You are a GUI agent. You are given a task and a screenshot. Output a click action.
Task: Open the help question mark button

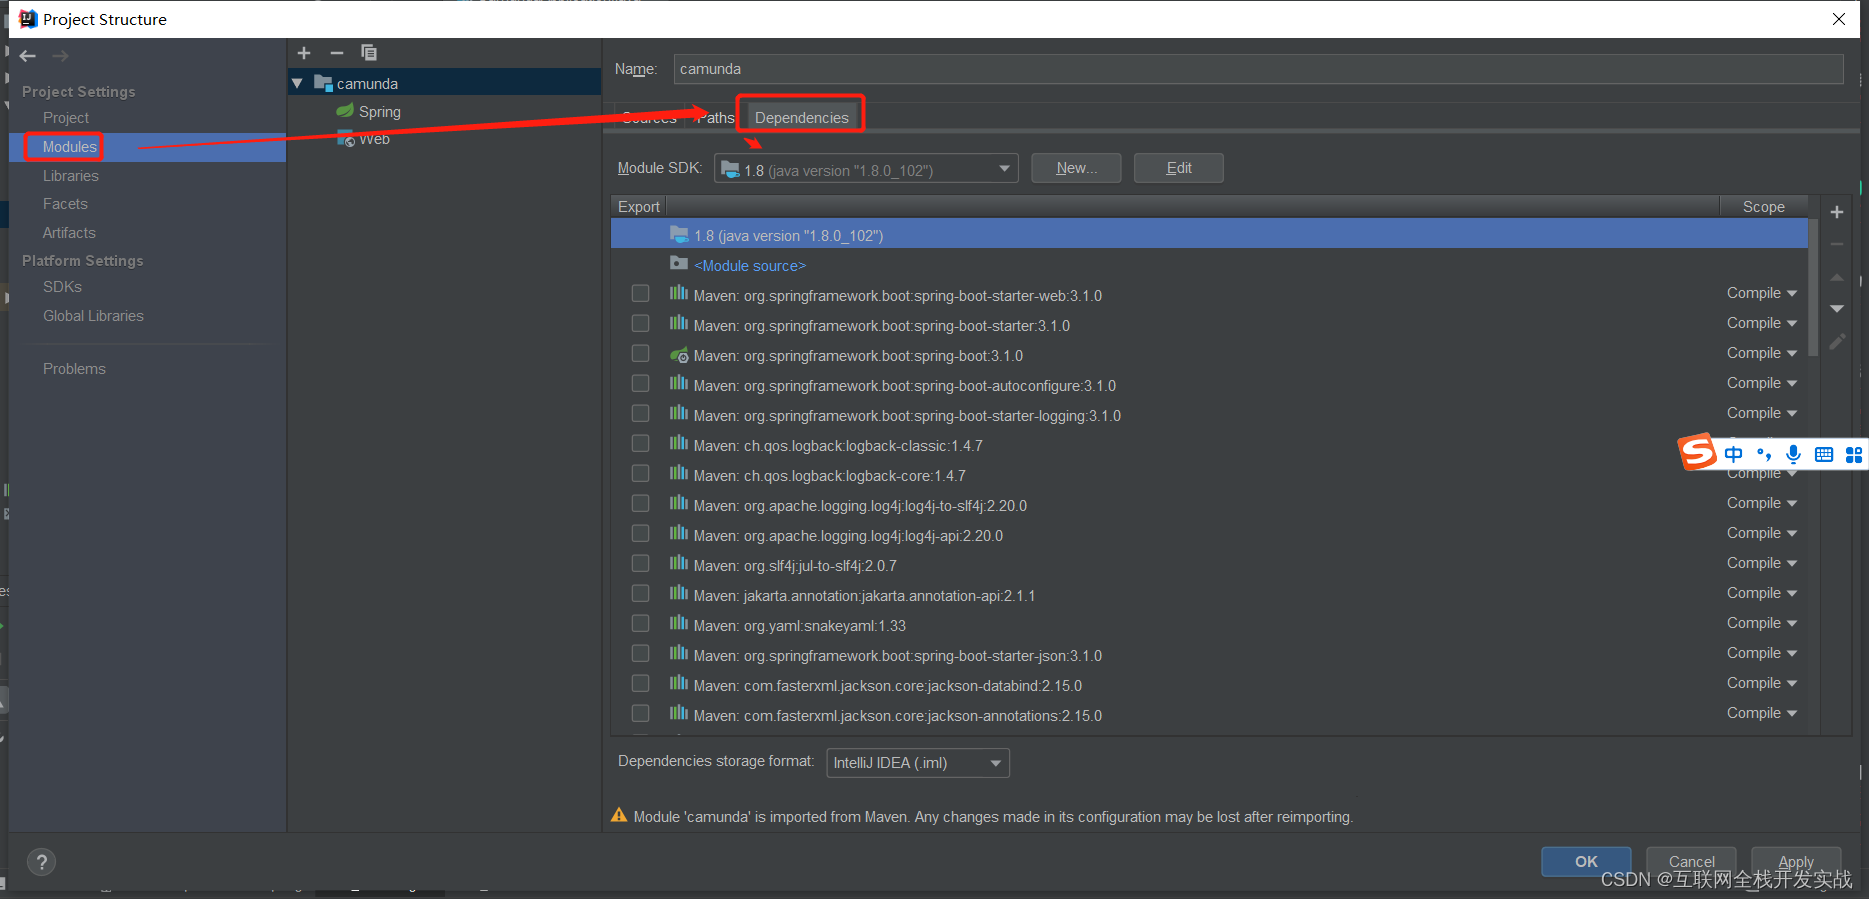pyautogui.click(x=41, y=862)
